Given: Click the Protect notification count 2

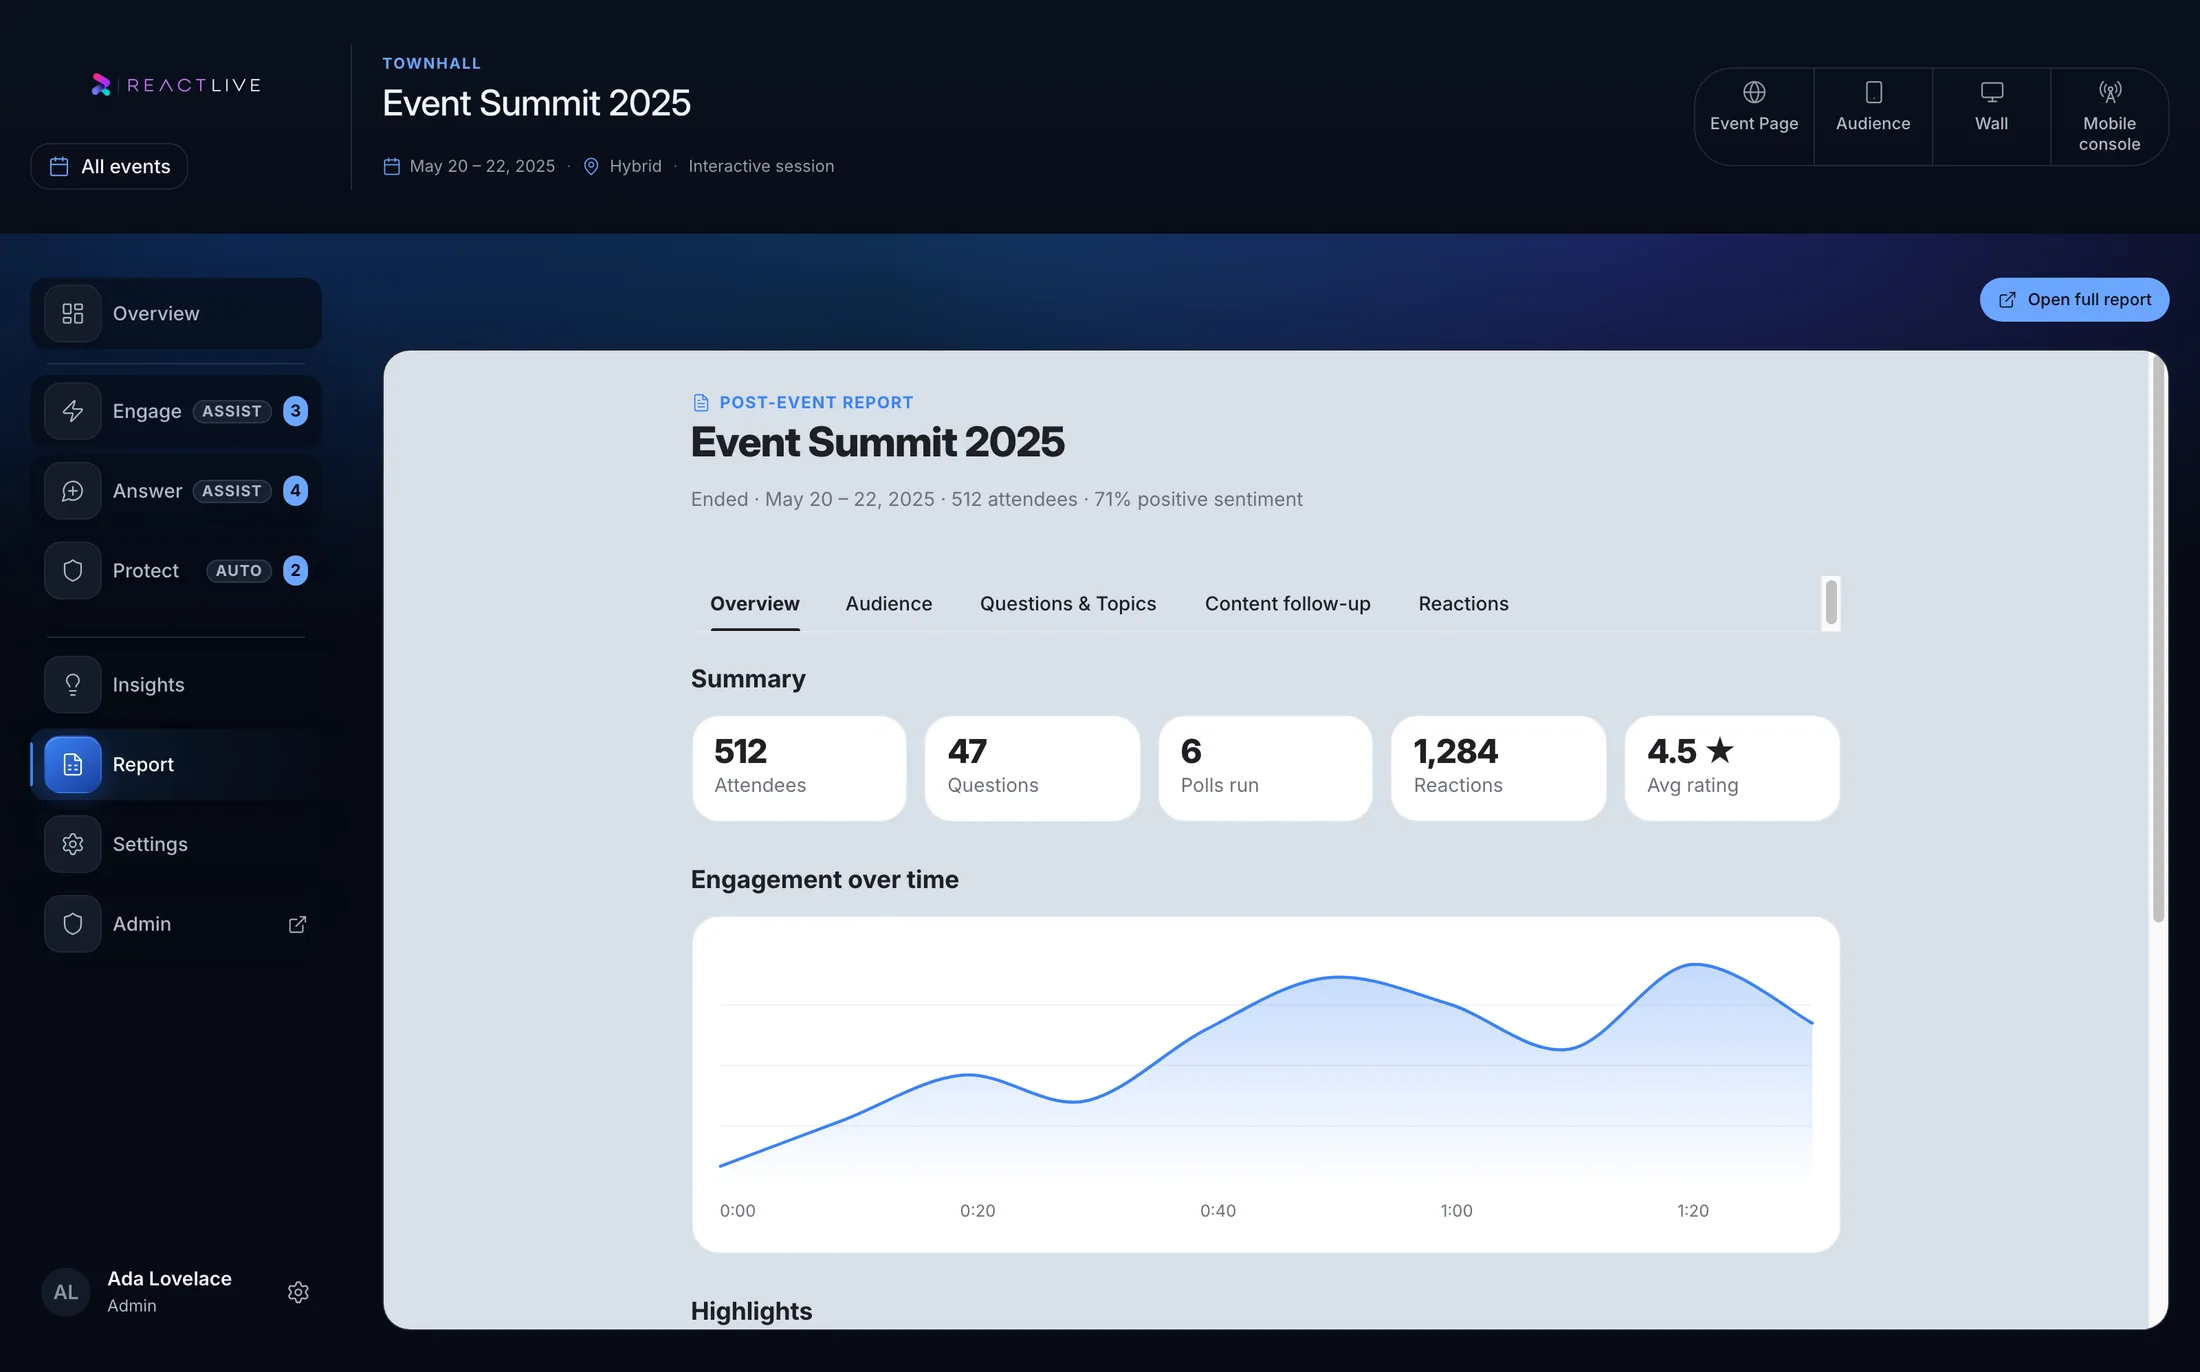Looking at the screenshot, I should click(295, 571).
